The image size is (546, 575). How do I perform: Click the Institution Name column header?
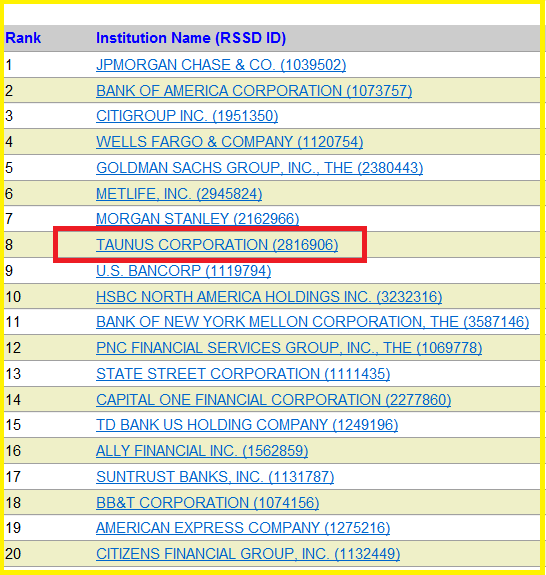pos(191,38)
